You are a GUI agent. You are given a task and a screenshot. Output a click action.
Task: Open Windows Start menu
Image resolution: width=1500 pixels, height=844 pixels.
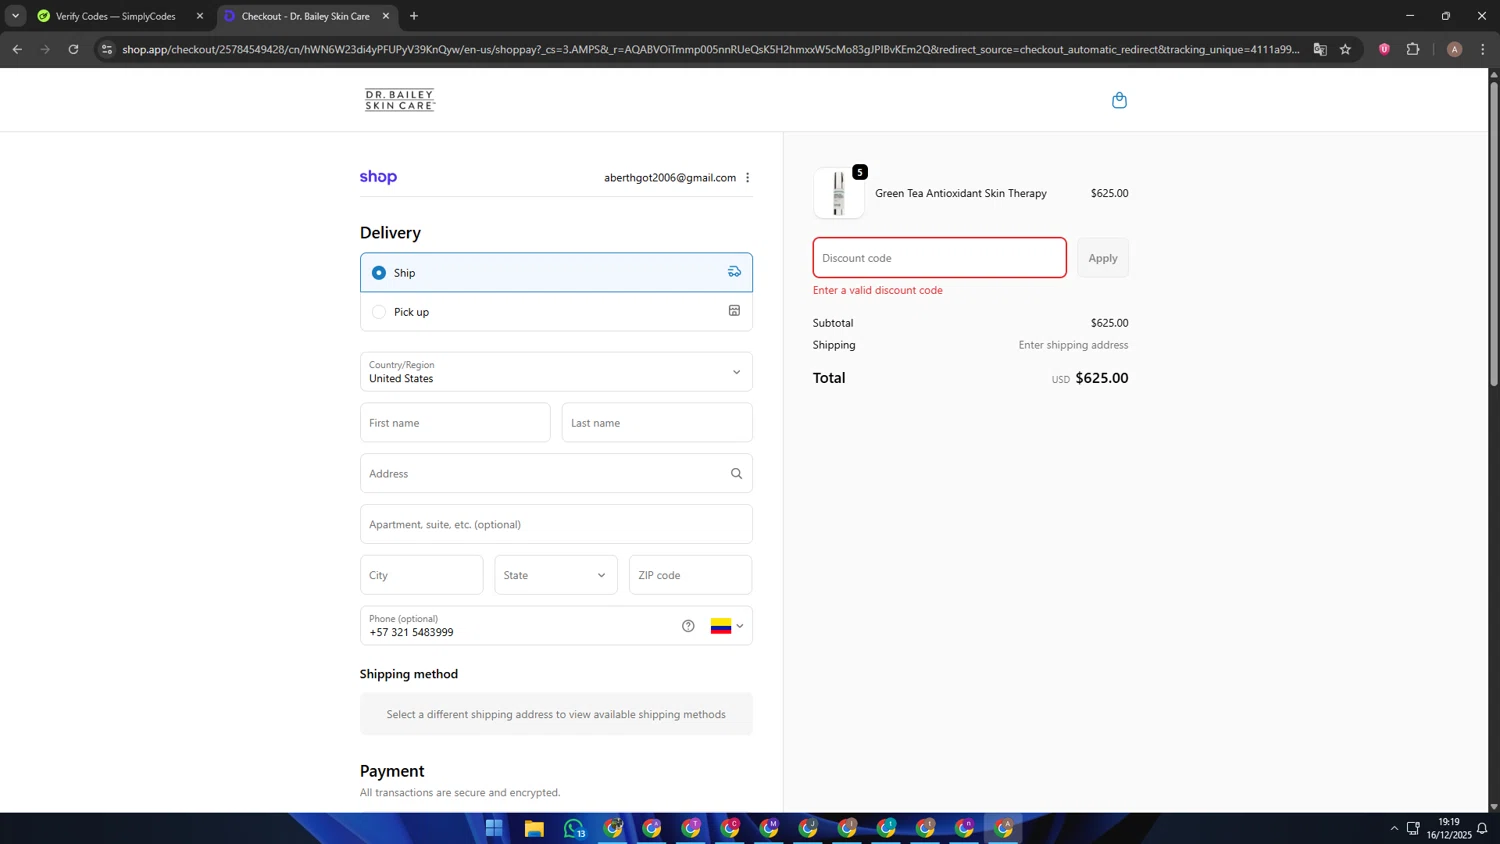(x=494, y=828)
